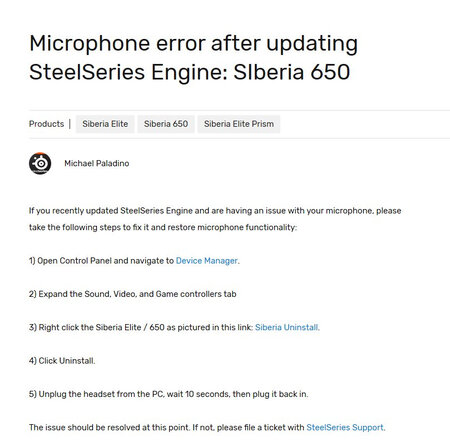450x447 pixels.
Task: Click the article title line 'Microphone error after updating'
Action: click(x=193, y=44)
